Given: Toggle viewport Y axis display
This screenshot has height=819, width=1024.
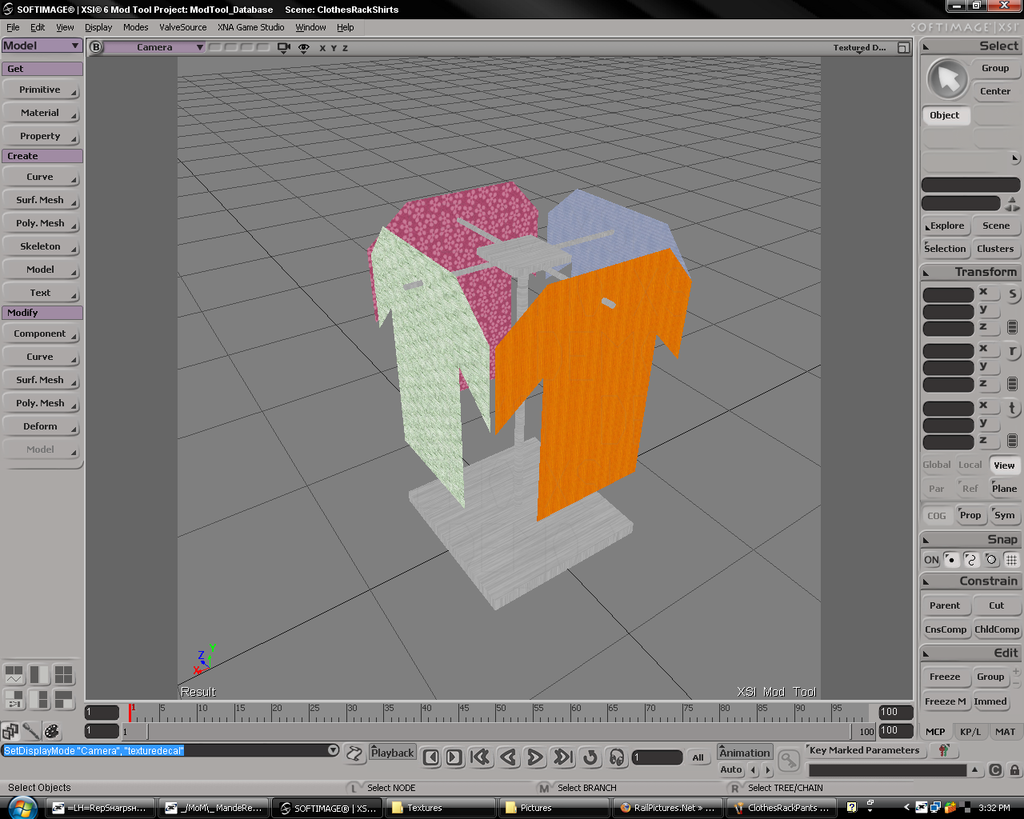Looking at the screenshot, I should 334,48.
